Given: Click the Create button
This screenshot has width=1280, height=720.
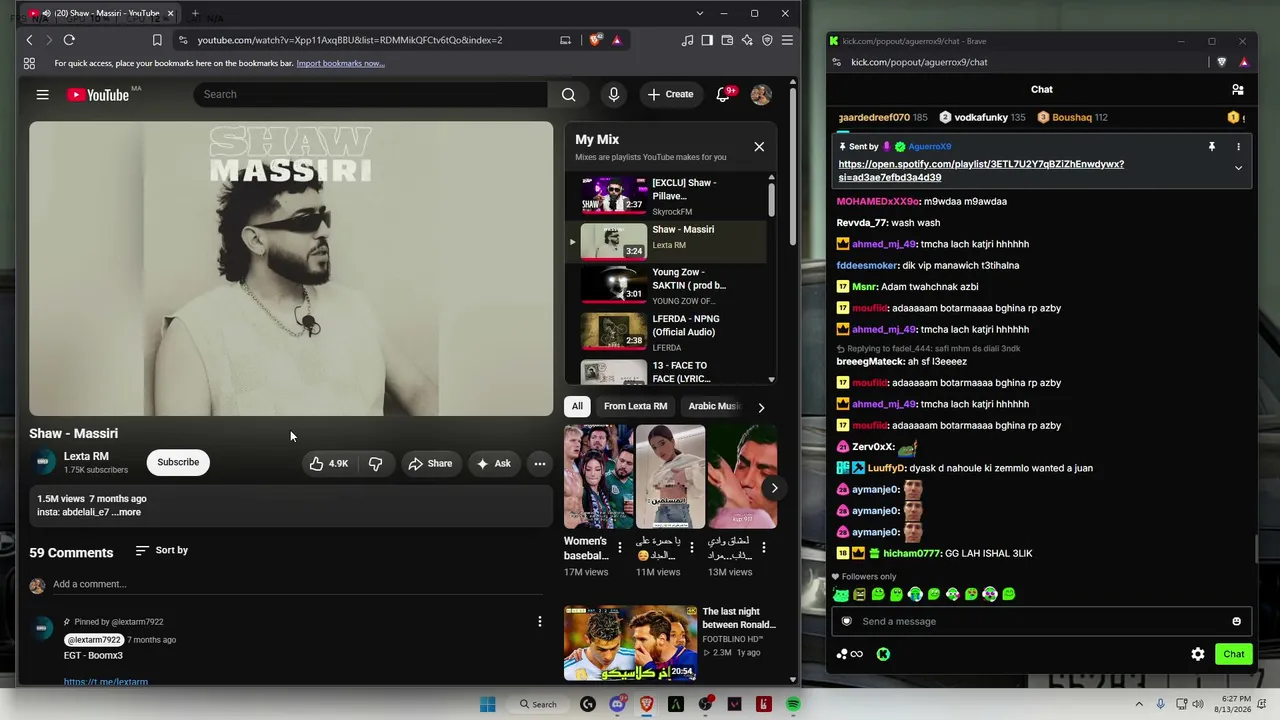Looking at the screenshot, I should point(670,94).
